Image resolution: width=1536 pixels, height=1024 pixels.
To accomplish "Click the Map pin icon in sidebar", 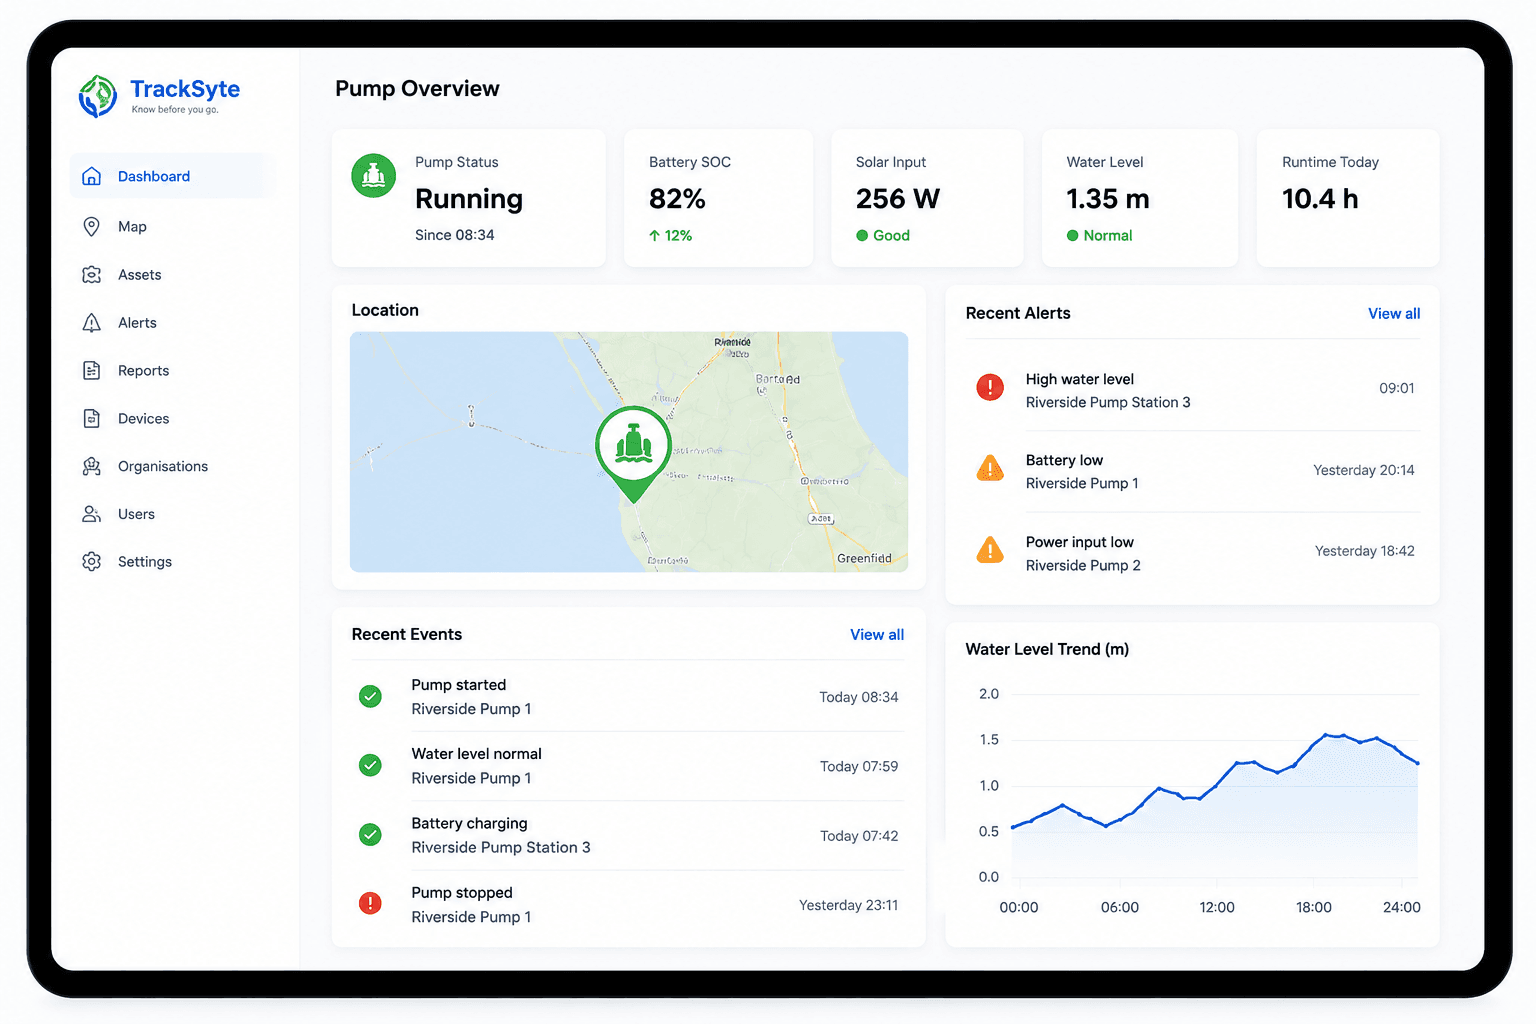I will (91, 226).
